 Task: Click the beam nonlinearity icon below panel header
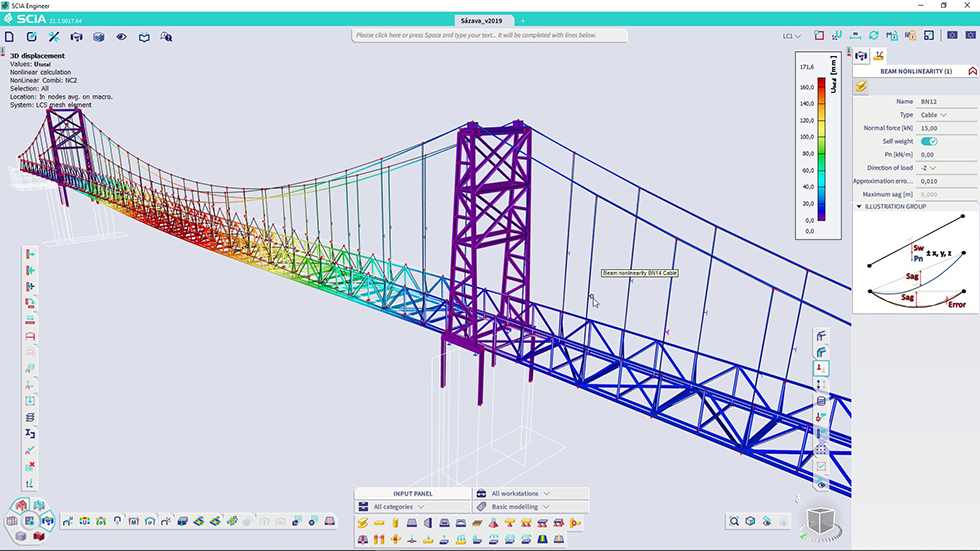(x=861, y=87)
